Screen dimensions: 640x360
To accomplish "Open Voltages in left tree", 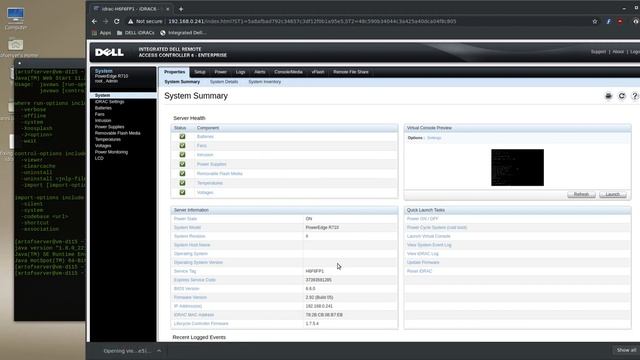I will (x=103, y=145).
